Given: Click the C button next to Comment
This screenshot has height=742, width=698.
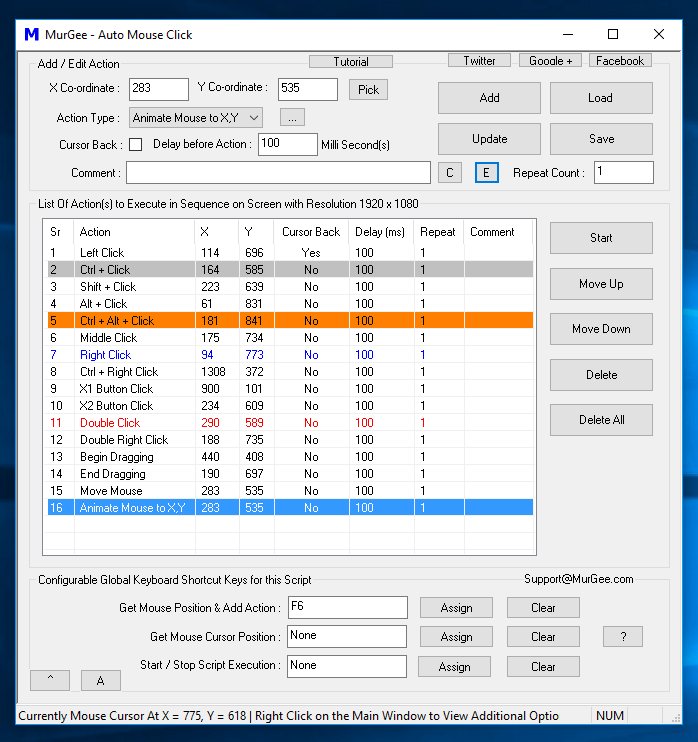Looking at the screenshot, I should [450, 173].
